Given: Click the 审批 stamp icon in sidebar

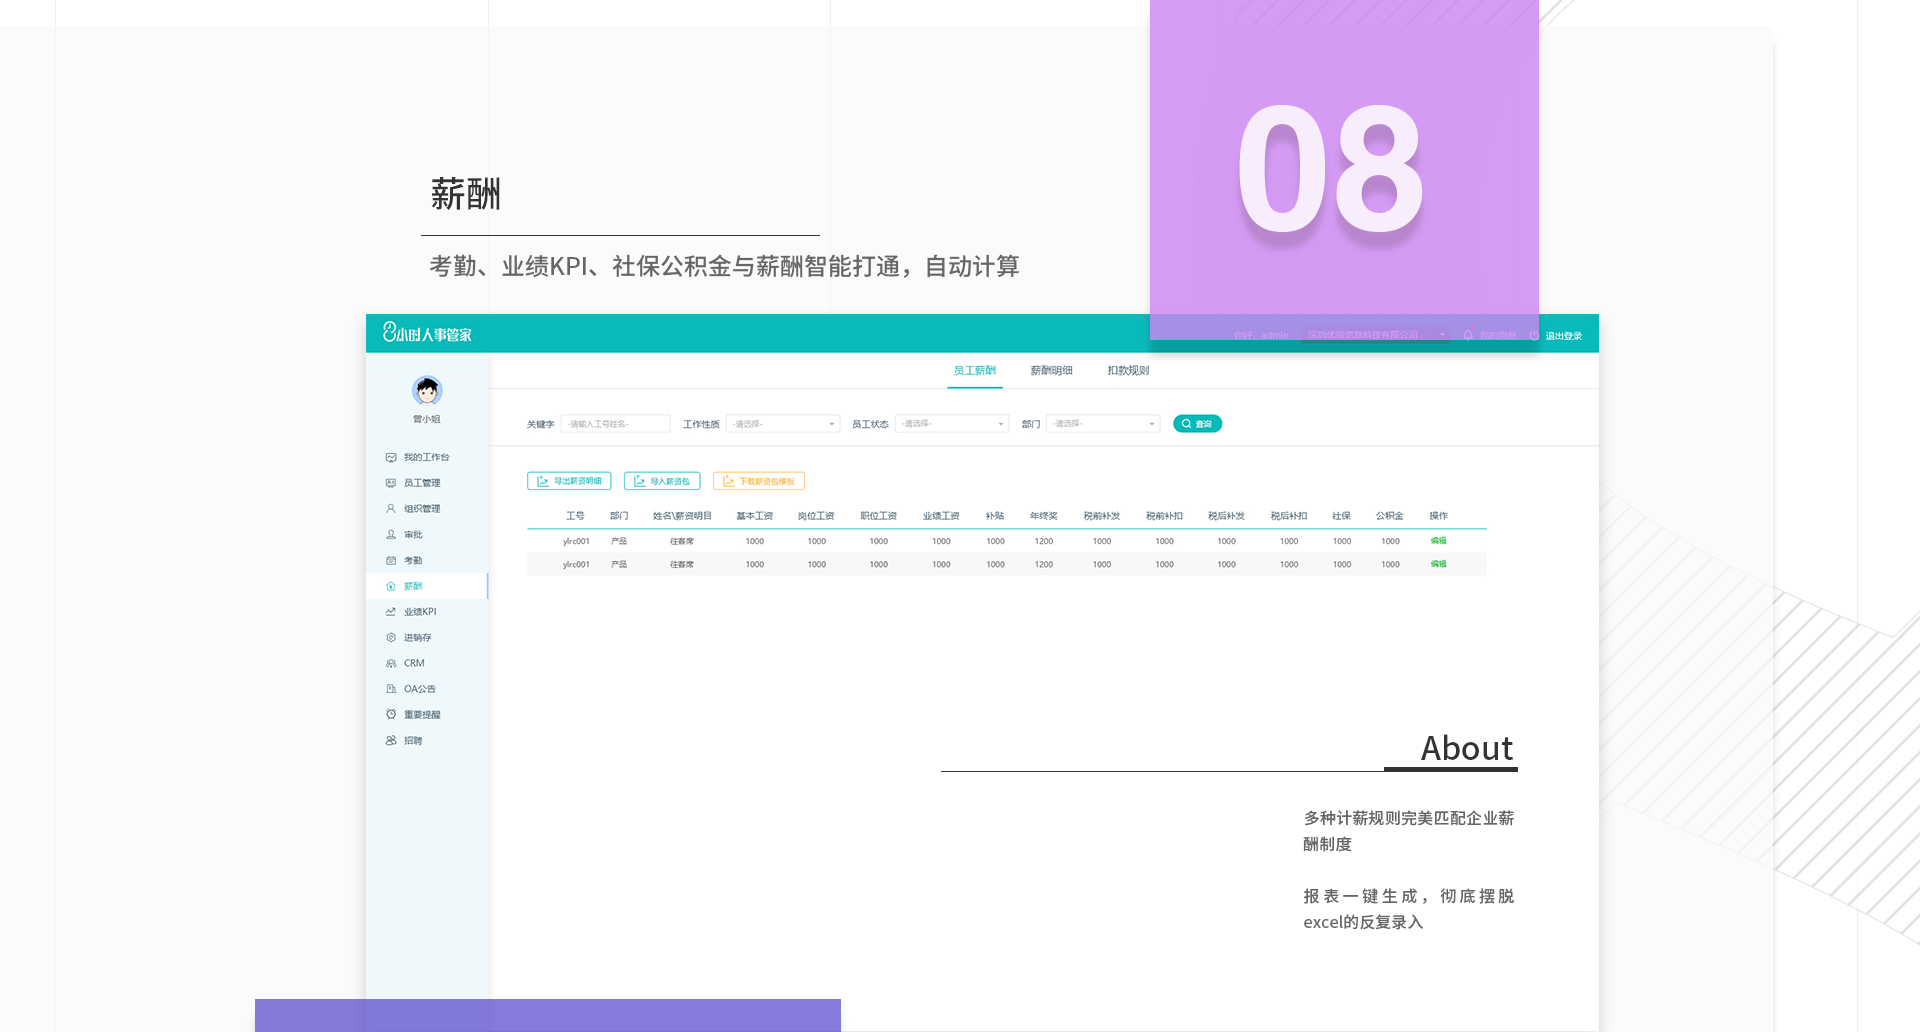Looking at the screenshot, I should click(391, 535).
